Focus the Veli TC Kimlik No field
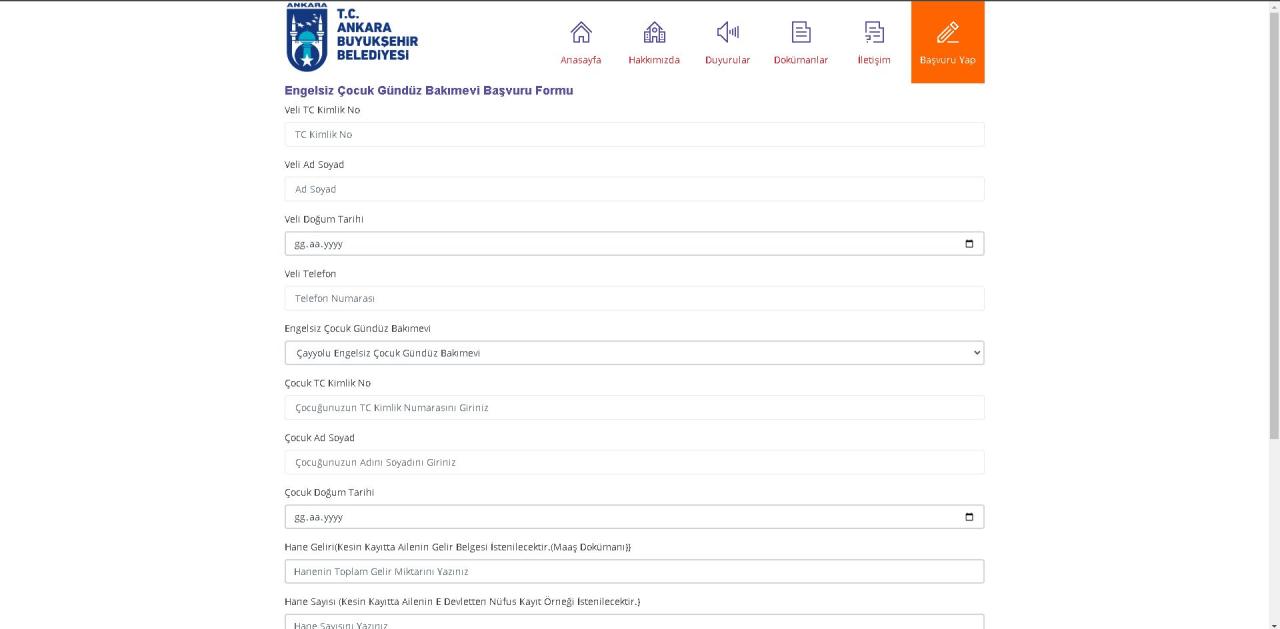The height and width of the screenshot is (629, 1280). tap(634, 135)
